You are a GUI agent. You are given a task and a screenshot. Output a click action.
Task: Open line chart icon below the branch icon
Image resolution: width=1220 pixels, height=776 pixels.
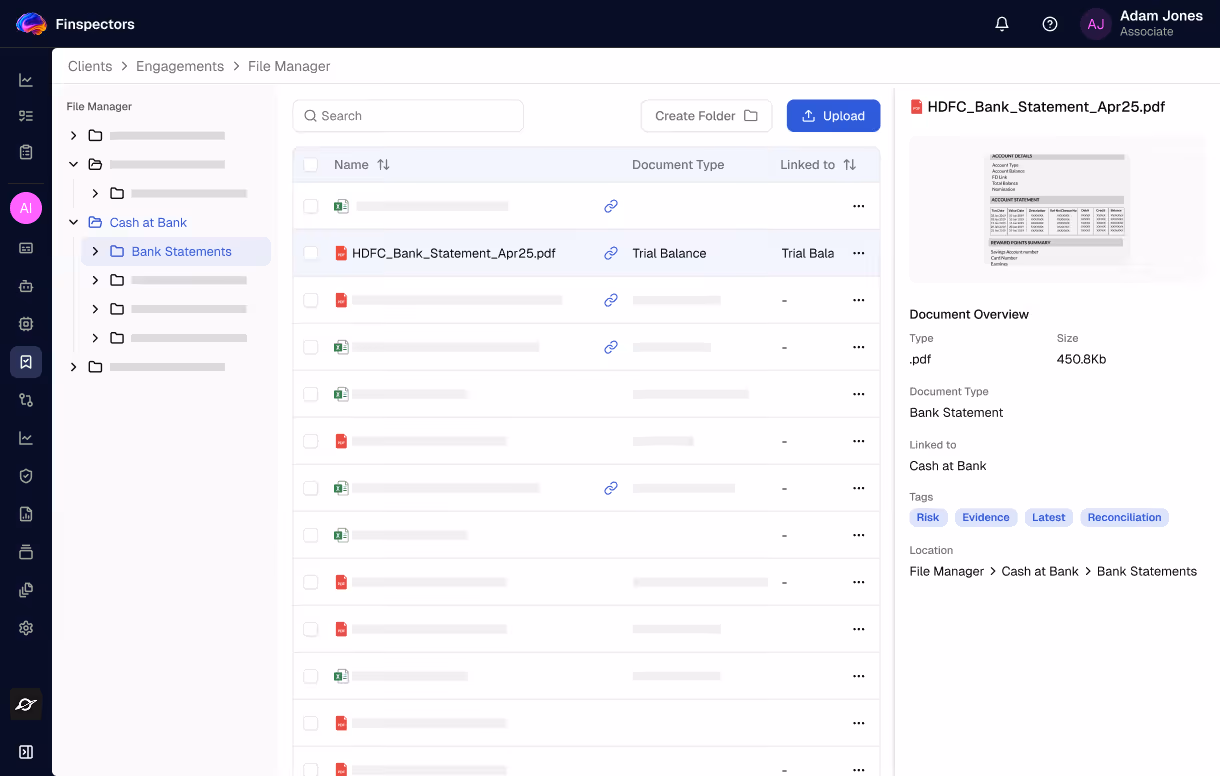26,438
